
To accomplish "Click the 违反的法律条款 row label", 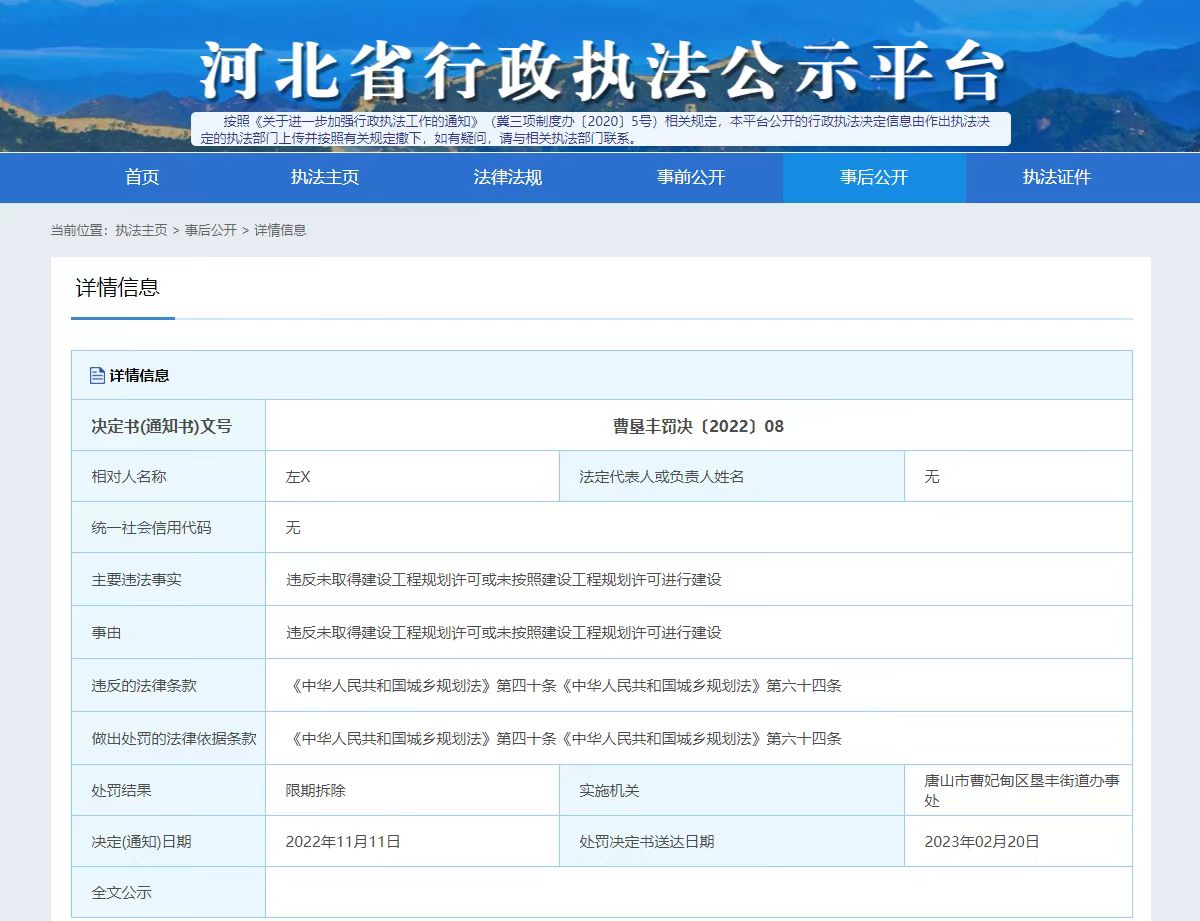I will click(144, 686).
